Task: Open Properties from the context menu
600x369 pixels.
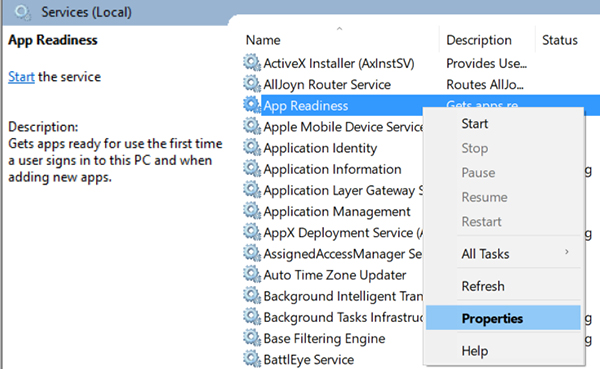Action: coord(503,318)
